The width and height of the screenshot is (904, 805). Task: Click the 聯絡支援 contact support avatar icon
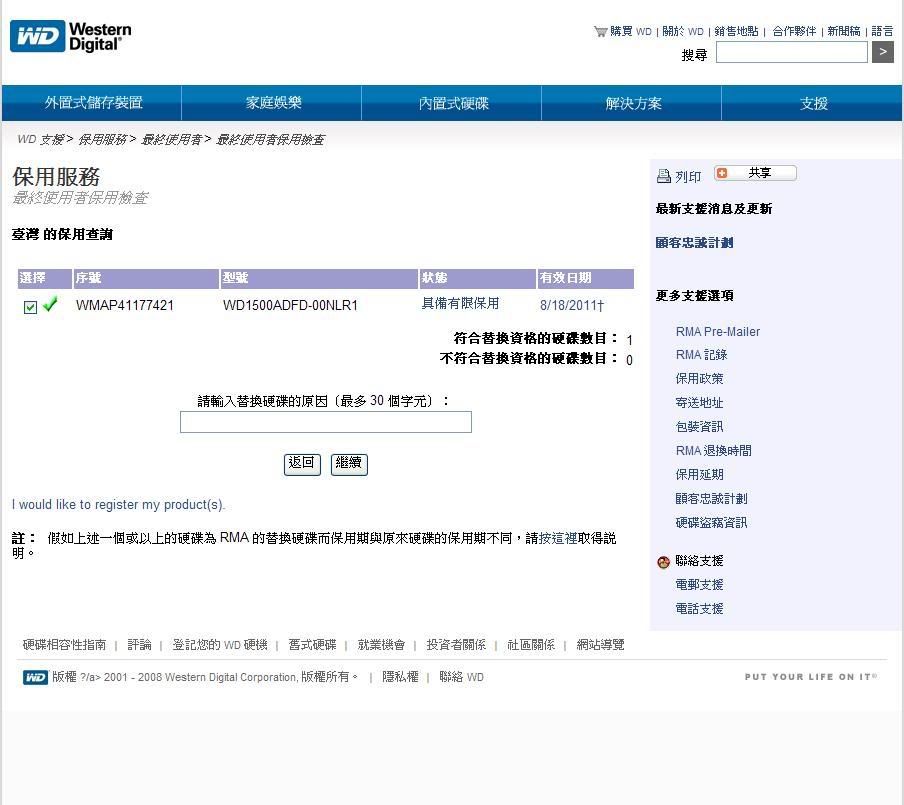click(663, 562)
